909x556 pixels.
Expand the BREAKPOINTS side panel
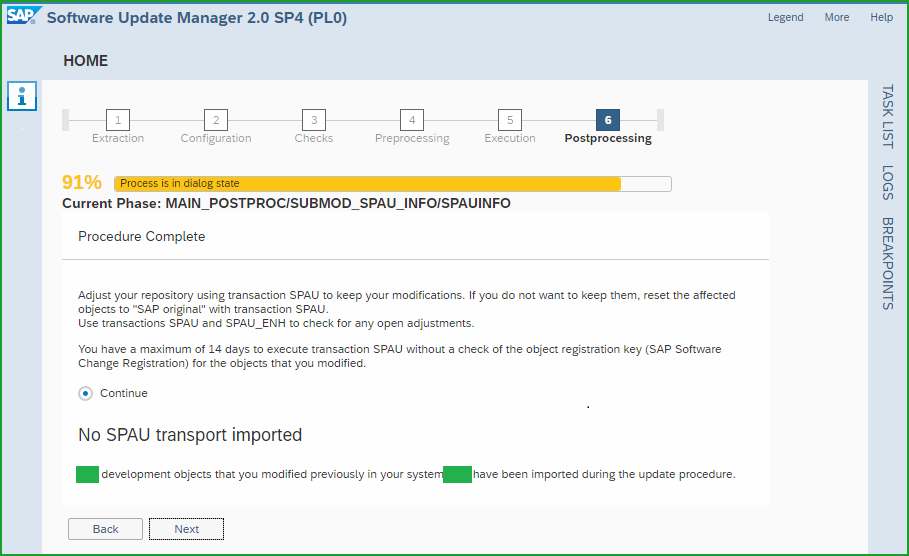(x=887, y=263)
